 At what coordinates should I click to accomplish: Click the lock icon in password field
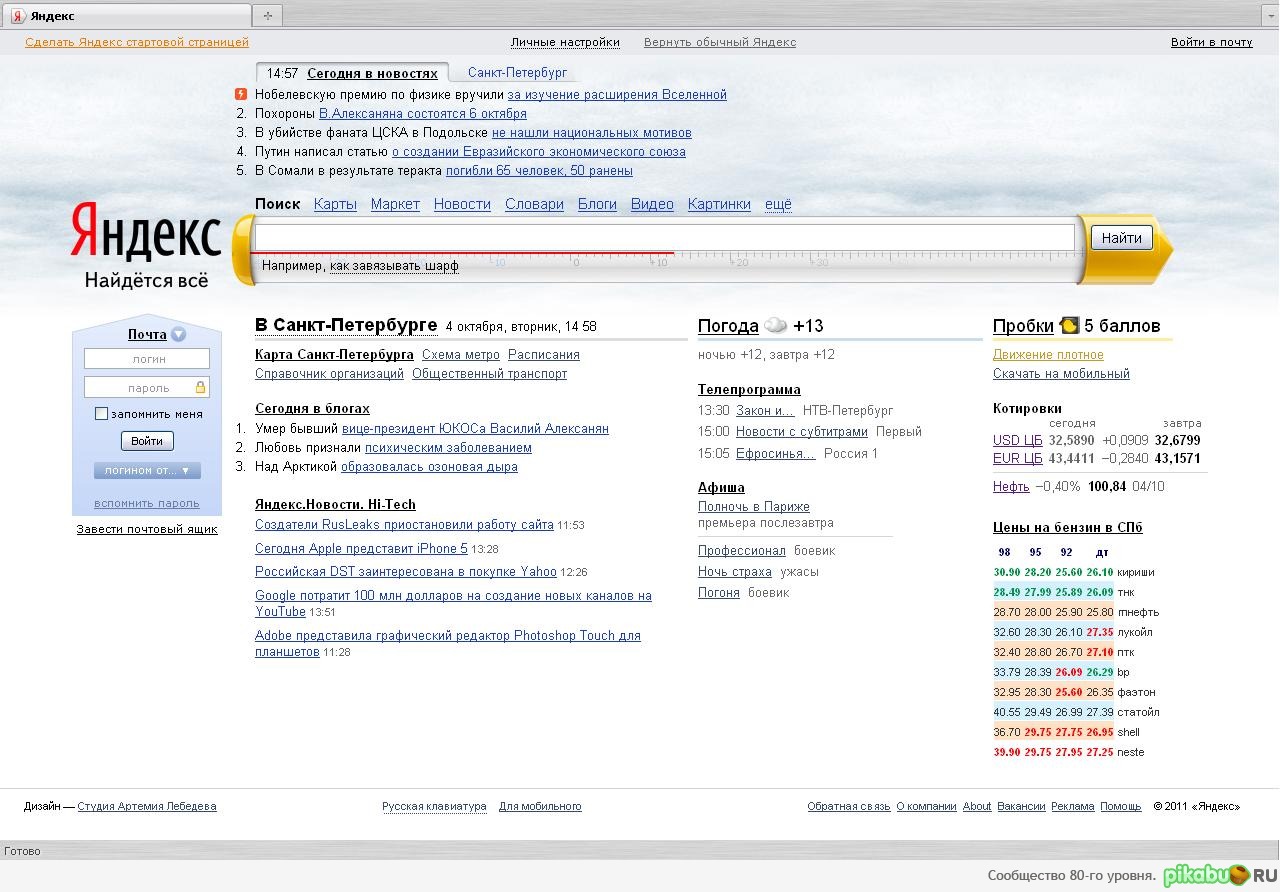[x=200, y=387]
